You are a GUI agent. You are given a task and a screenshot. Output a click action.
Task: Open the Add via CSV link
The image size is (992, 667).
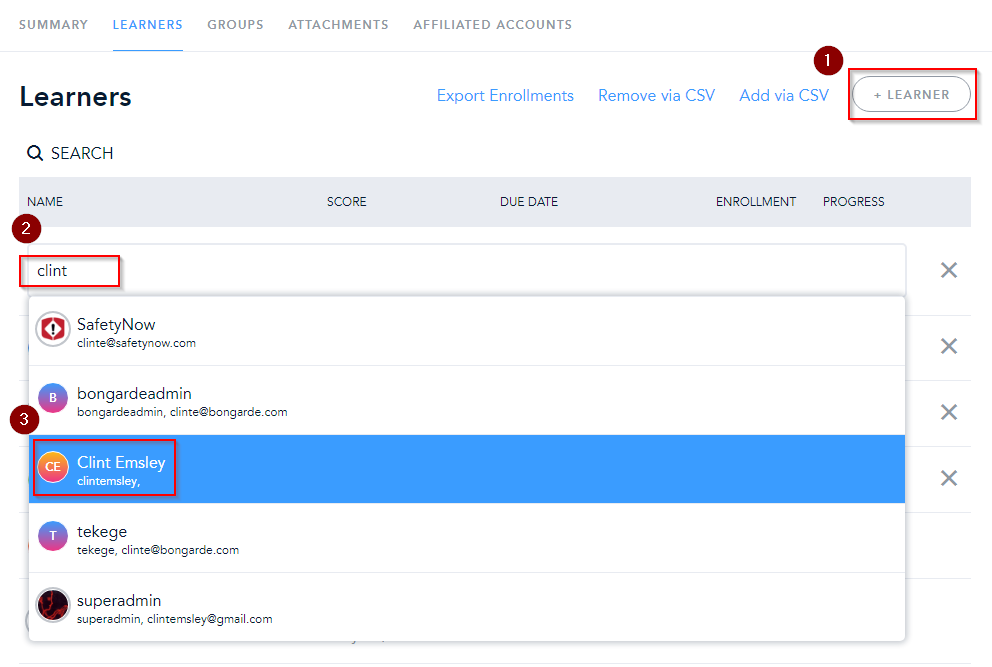click(784, 96)
